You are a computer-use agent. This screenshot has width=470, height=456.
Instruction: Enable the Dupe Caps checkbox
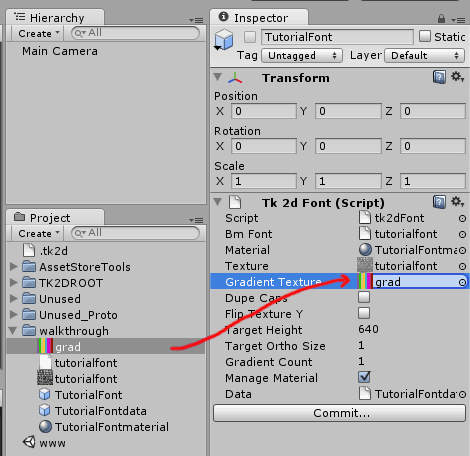click(x=364, y=297)
